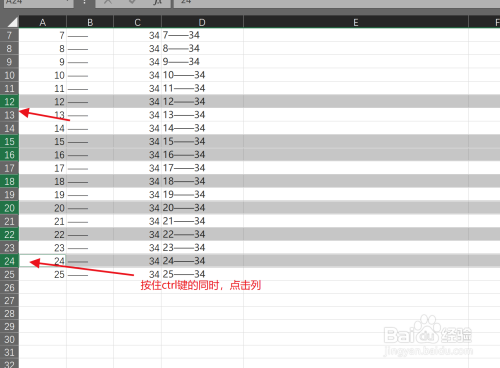Click highlighted row header 22
Viewport: 500px width, 368px height.
click(x=9, y=234)
